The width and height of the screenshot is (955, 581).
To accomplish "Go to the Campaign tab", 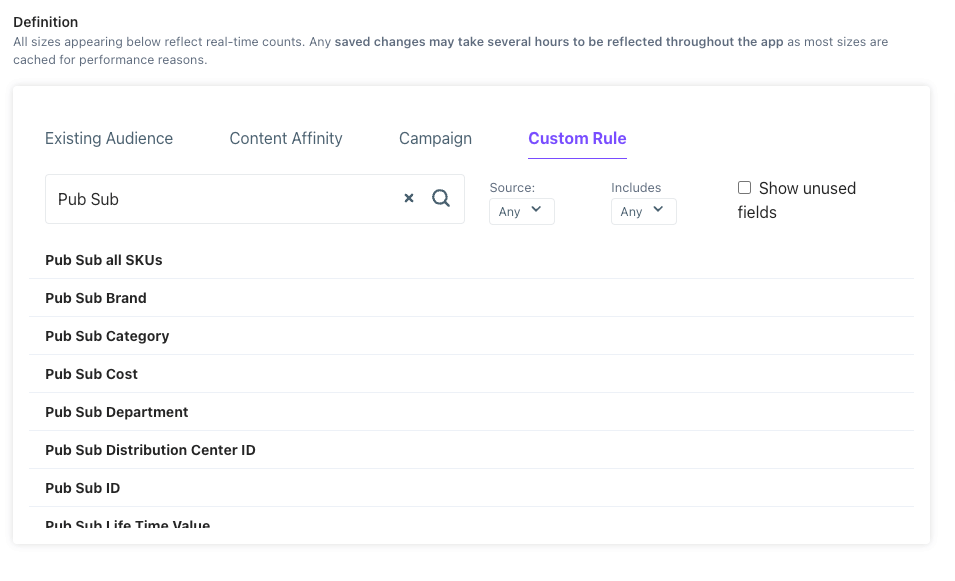I will [x=435, y=139].
